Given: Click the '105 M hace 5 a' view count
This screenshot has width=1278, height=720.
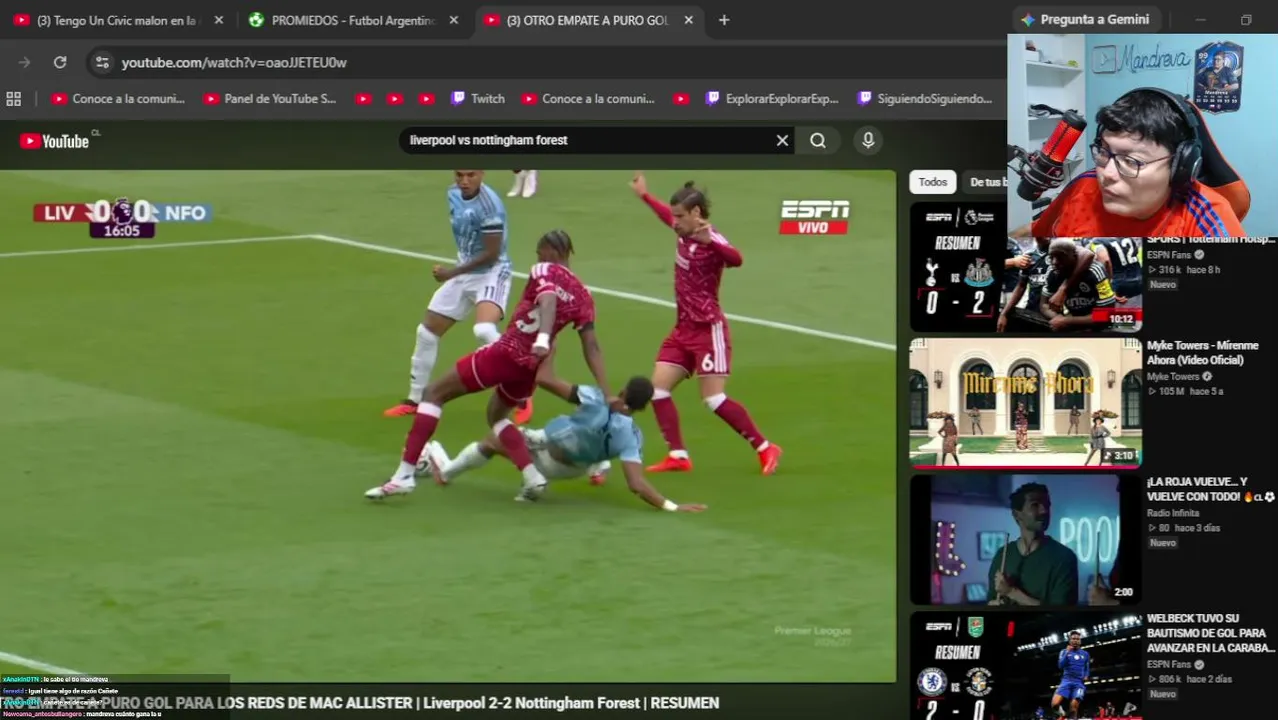Looking at the screenshot, I should click(1185, 391).
